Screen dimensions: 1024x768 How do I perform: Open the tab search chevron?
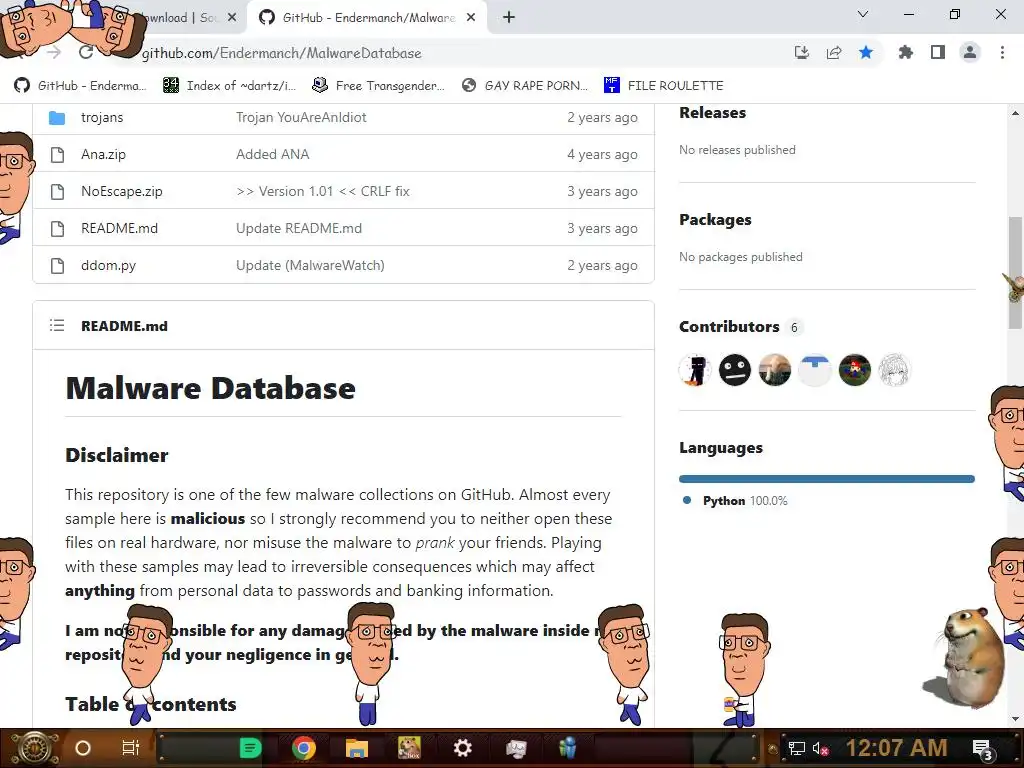click(863, 14)
